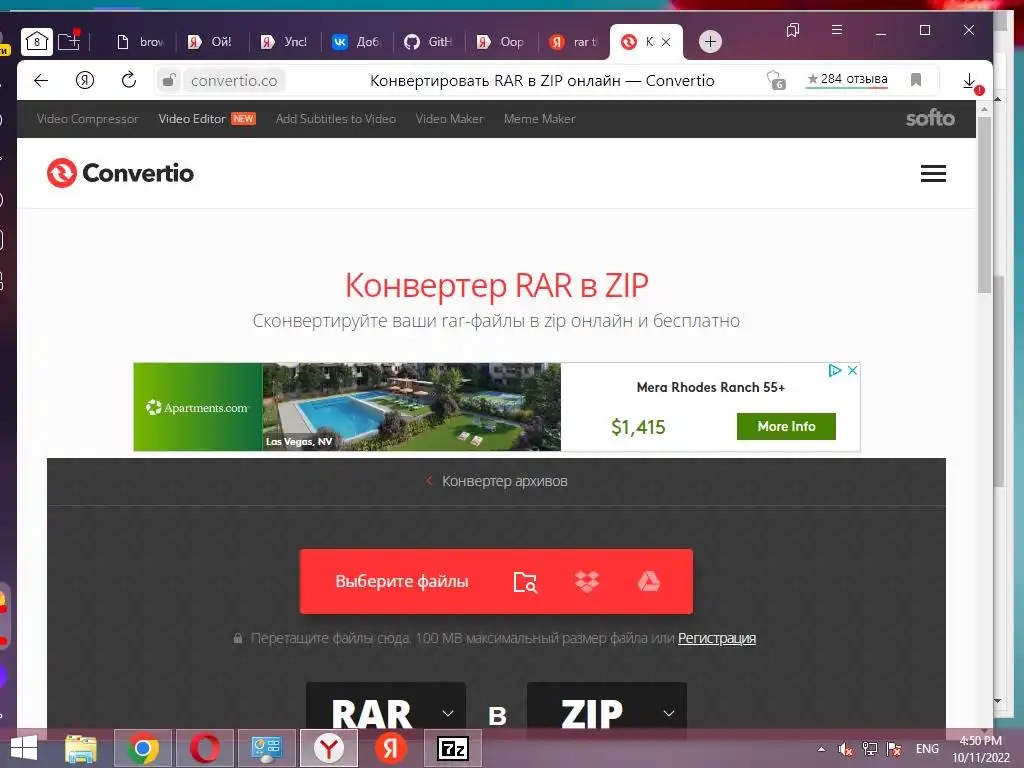Switch to the 'brow' tab
The width and height of the screenshot is (1024, 768).
coord(140,42)
